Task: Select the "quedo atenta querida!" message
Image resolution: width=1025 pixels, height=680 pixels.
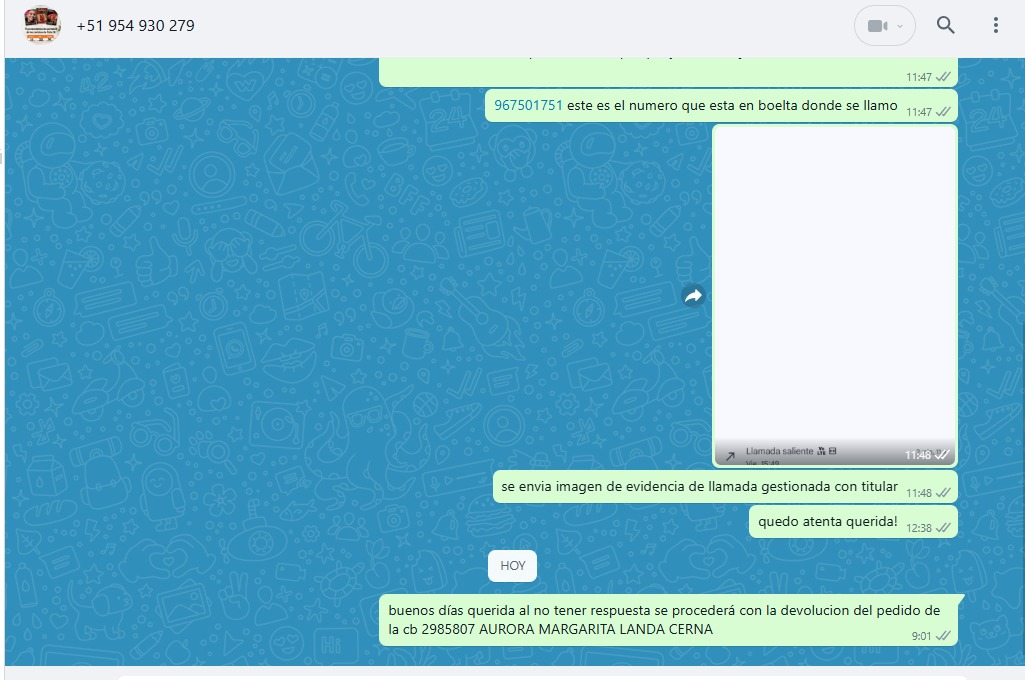Action: point(827,521)
